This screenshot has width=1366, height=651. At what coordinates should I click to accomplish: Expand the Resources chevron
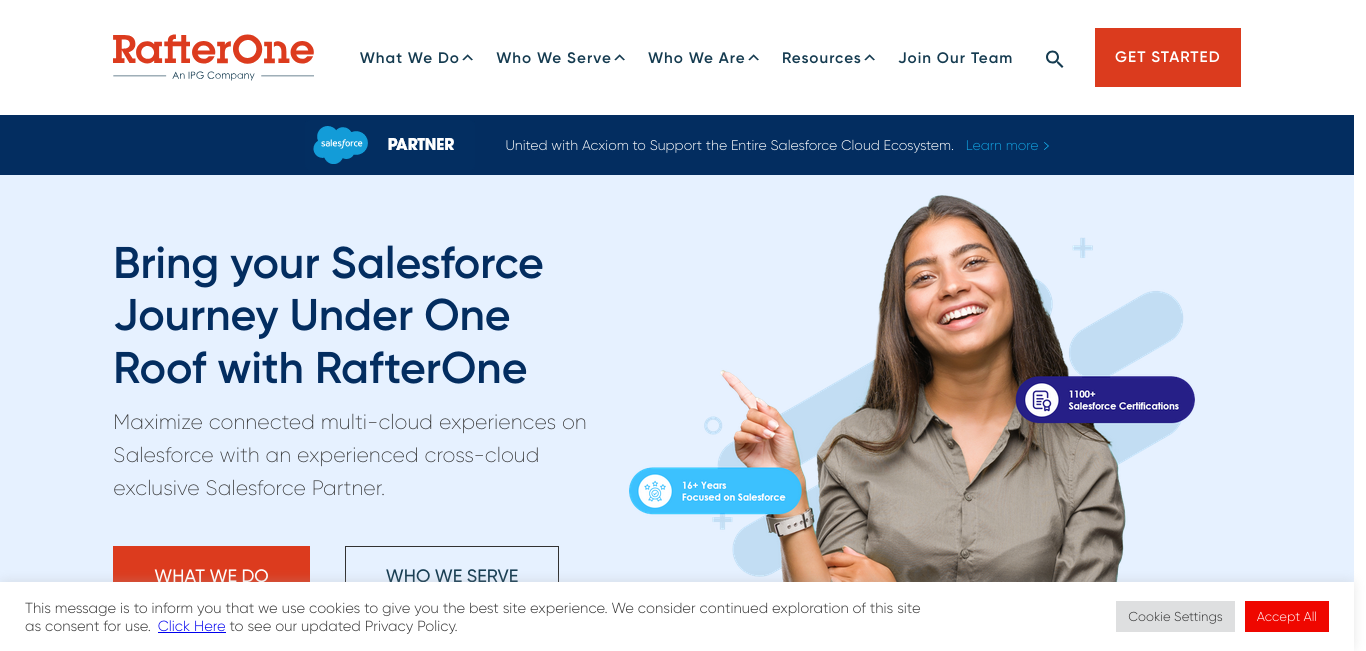[x=870, y=58]
